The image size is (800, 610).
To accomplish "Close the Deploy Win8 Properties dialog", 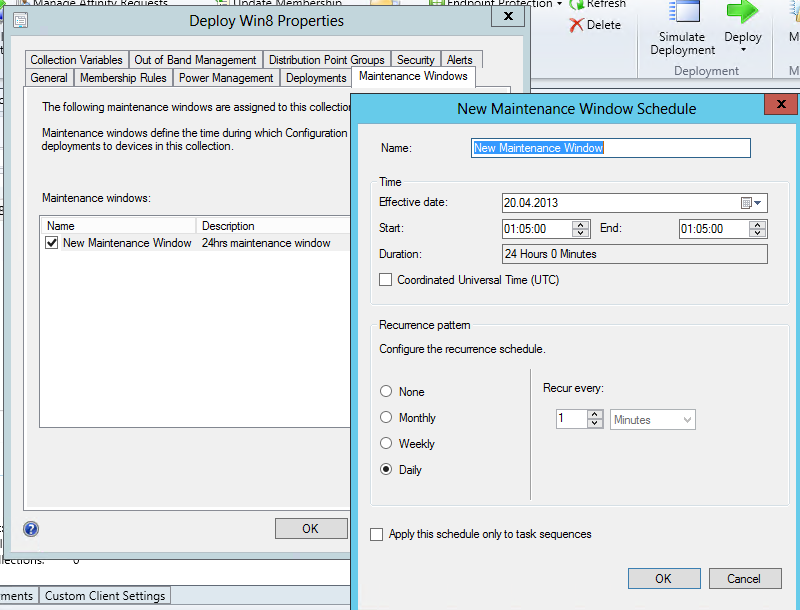I will (508, 16).
